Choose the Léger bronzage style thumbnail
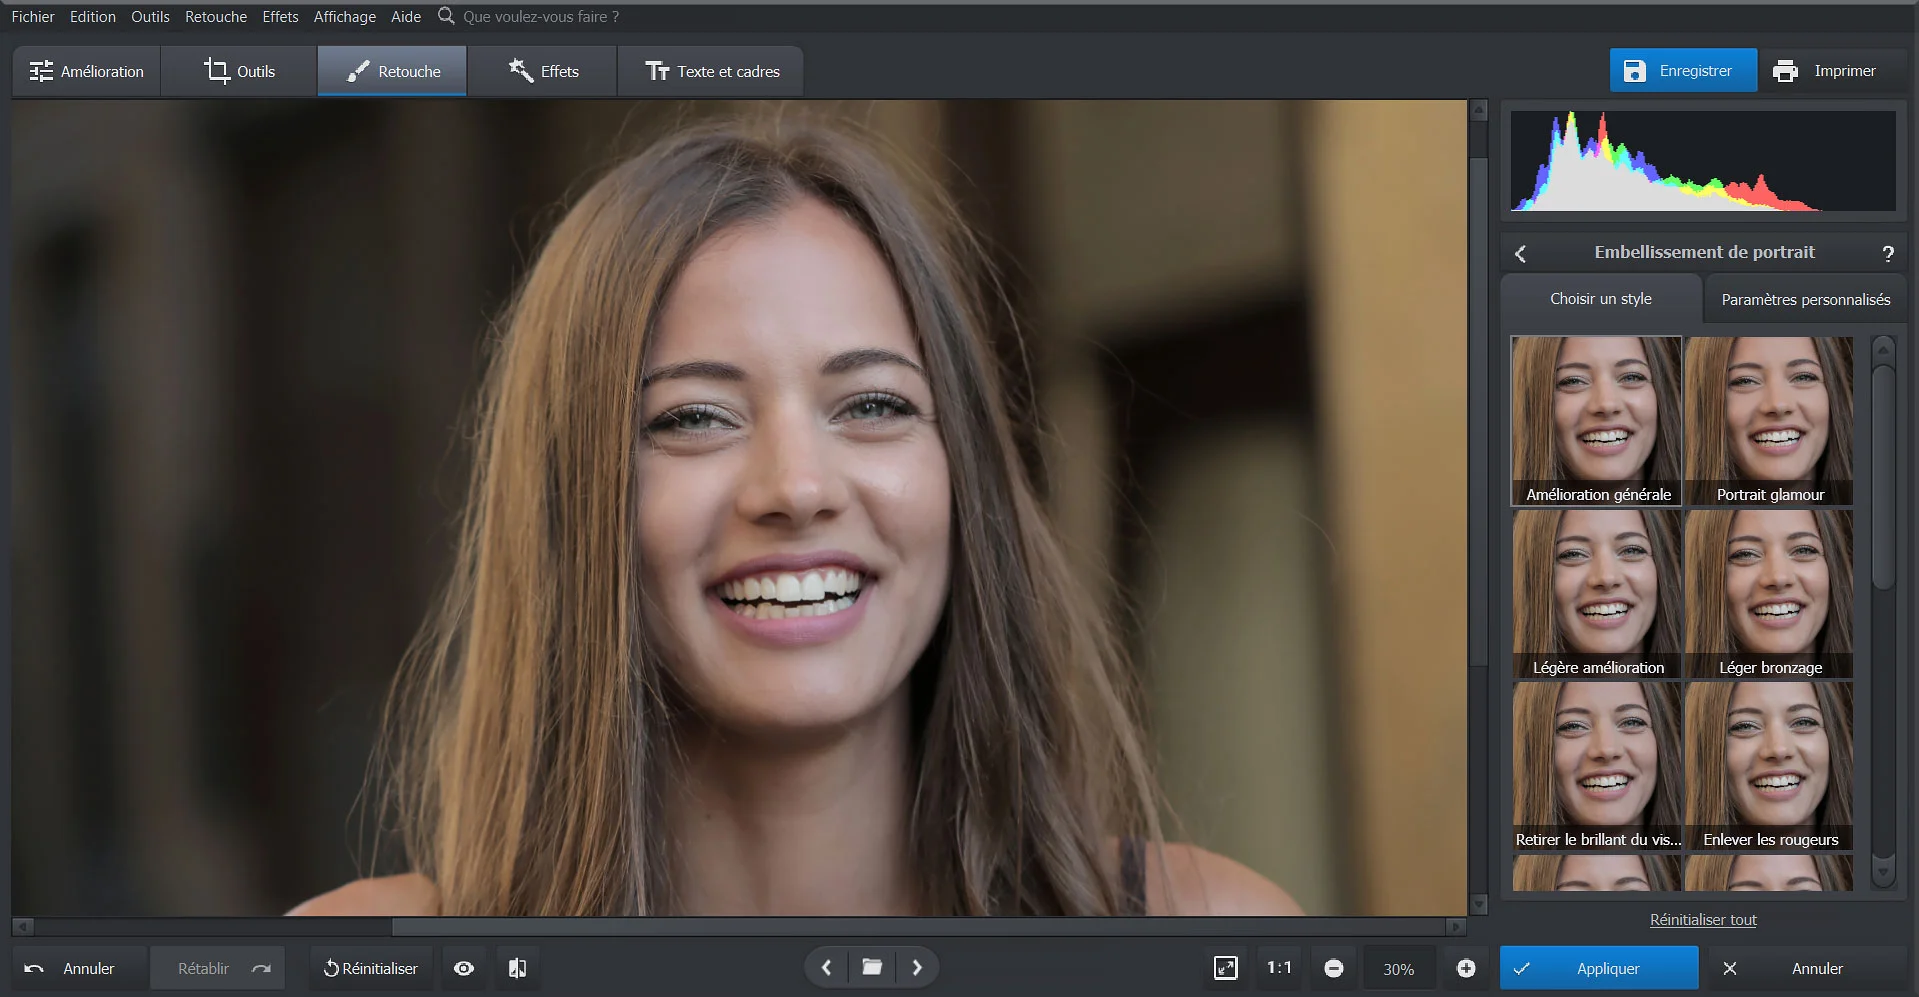Viewport: 1919px width, 997px height. 1769,594
